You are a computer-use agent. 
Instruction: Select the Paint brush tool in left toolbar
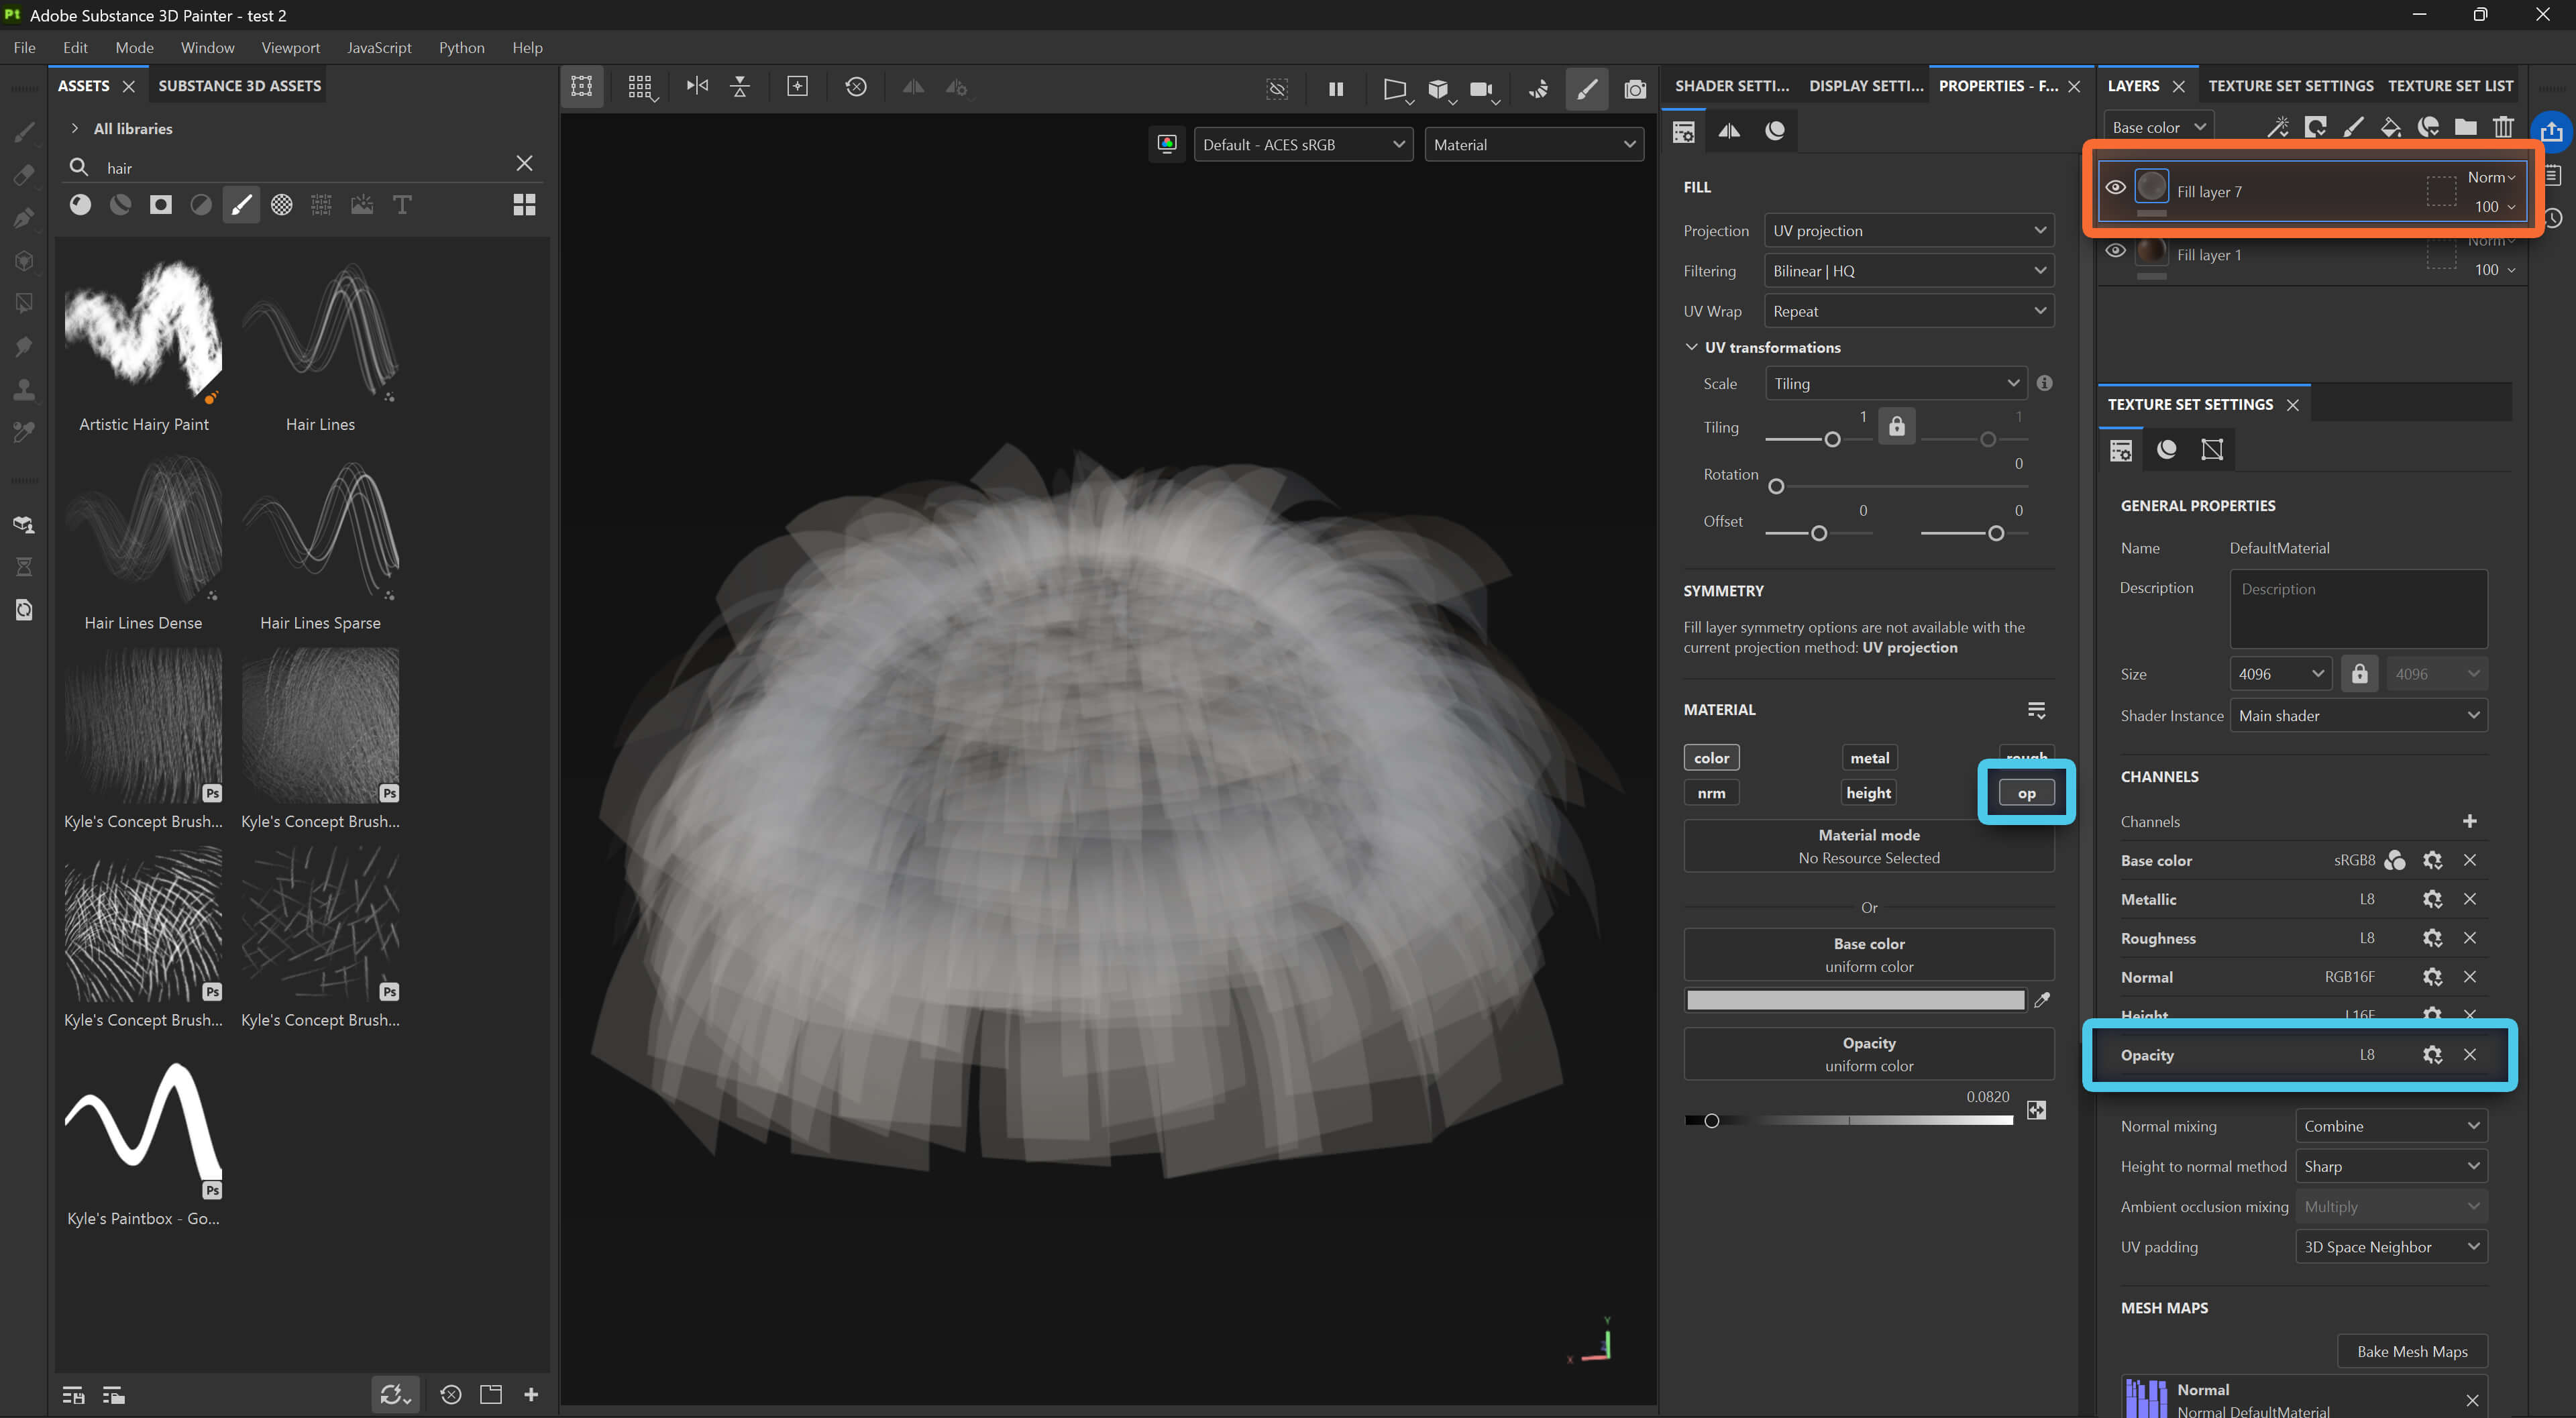coord(24,132)
